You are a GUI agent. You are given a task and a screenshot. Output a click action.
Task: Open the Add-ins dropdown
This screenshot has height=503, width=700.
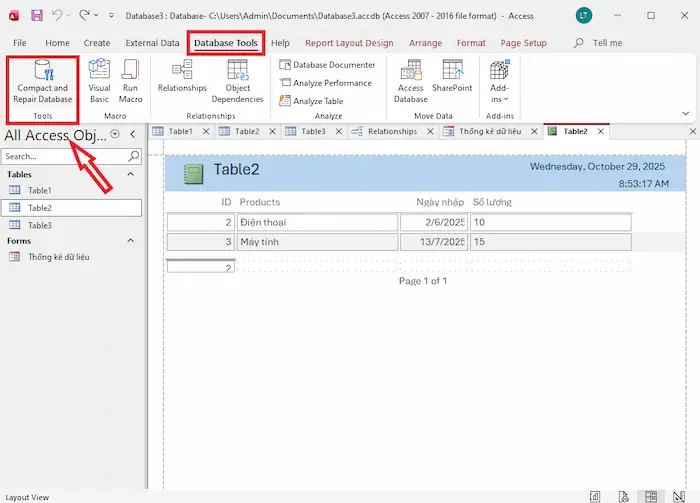coord(499,80)
